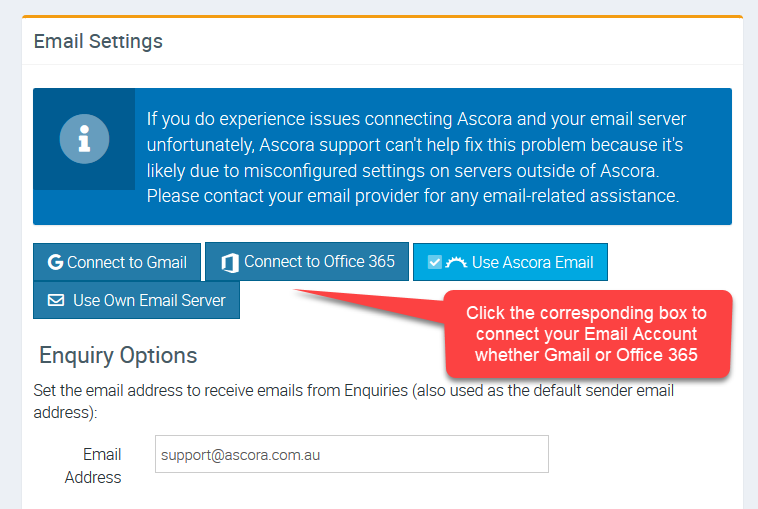The image size is (758, 509).
Task: Click the blue info banner message text
Action: [x=415, y=157]
